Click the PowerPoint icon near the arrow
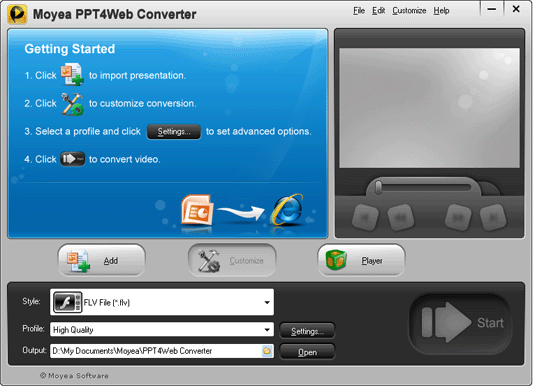The image size is (535, 388). (197, 210)
